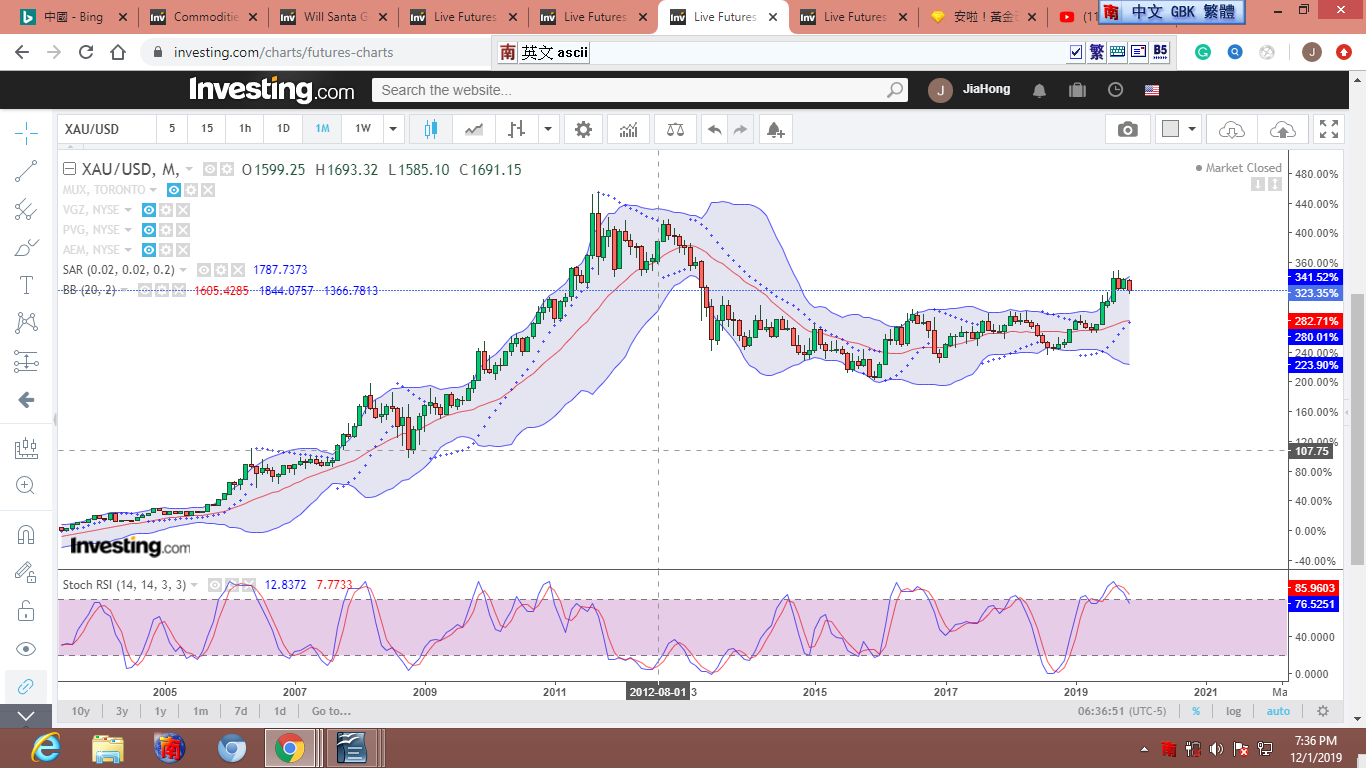Image resolution: width=1366 pixels, height=768 pixels.
Task: Hide the MUX, TORONTO series eye toggle
Action: click(173, 190)
